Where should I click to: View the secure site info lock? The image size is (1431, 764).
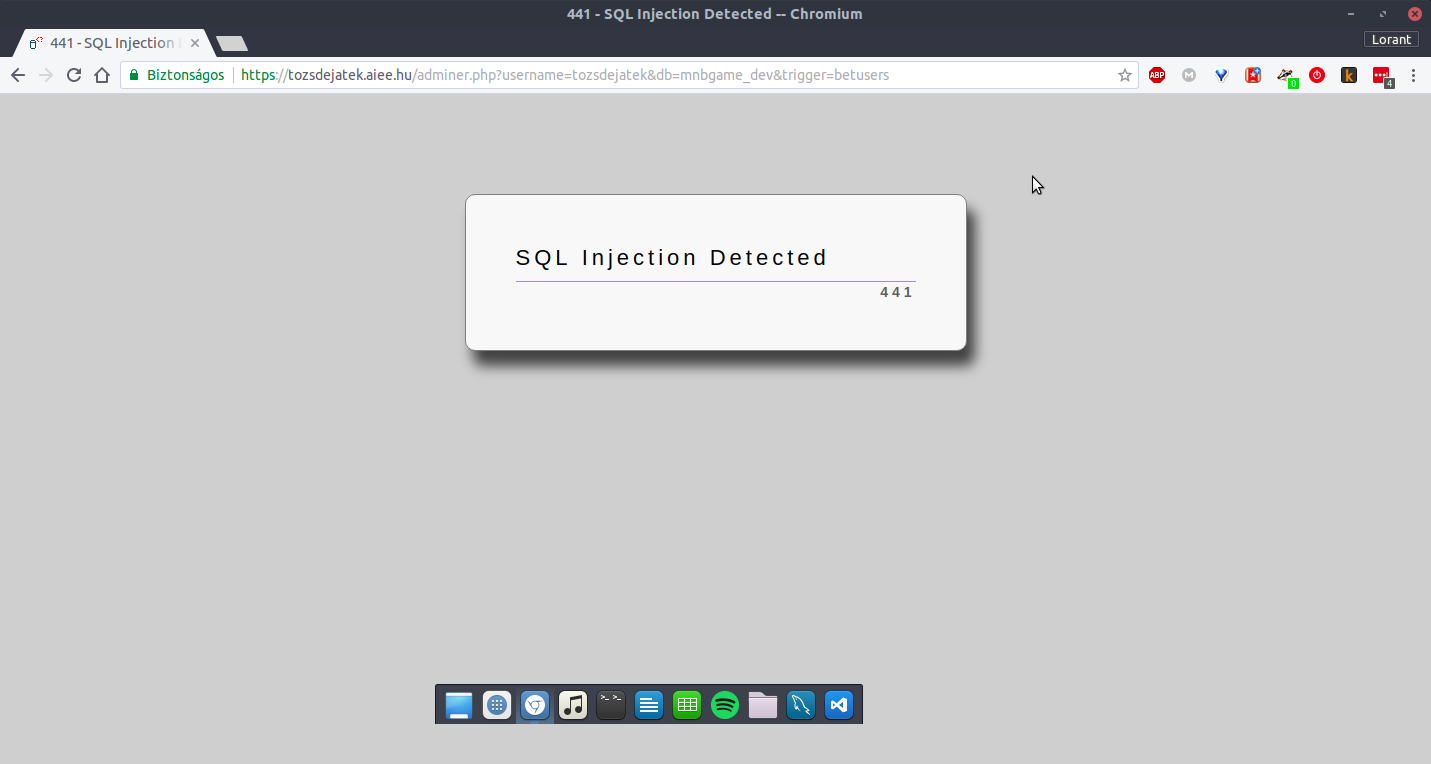(134, 75)
